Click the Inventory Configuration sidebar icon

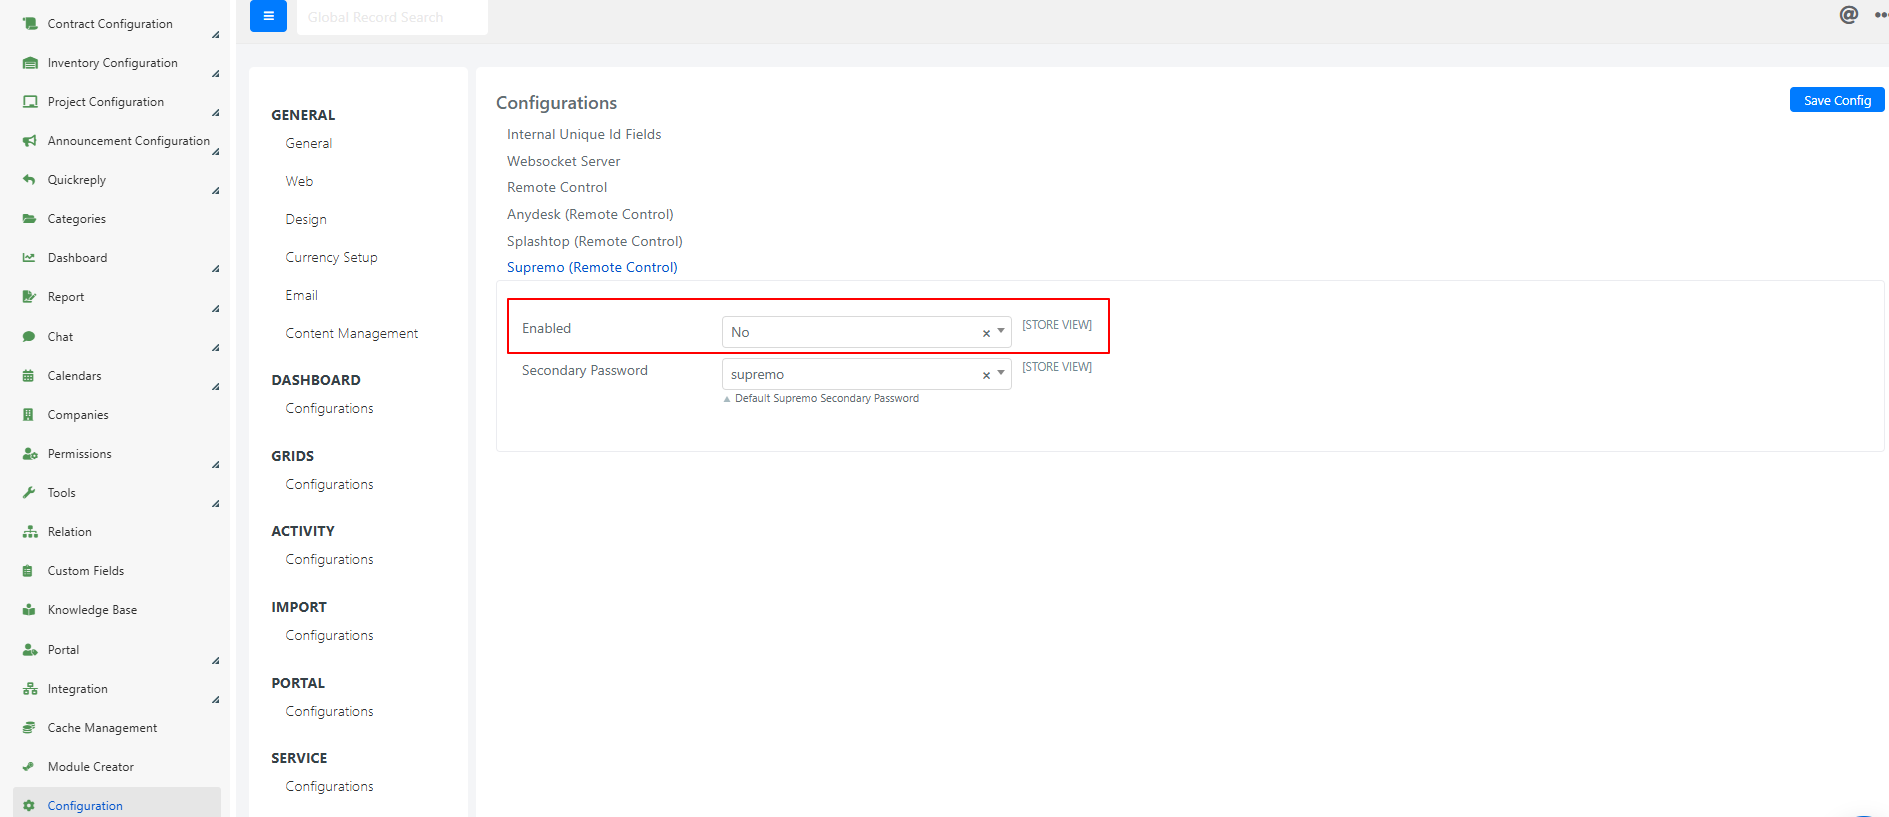[30, 62]
